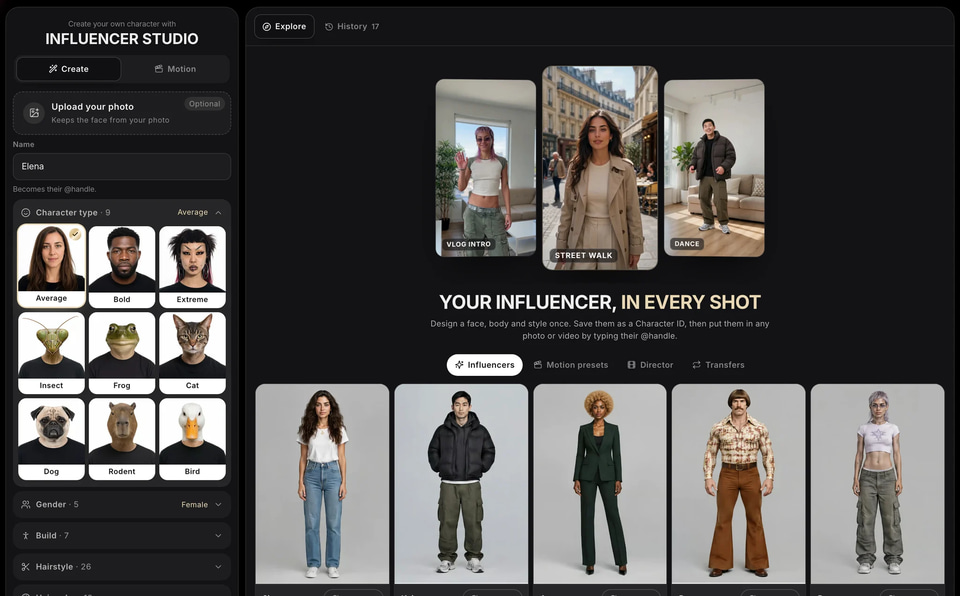Open the Street Walk preview card
This screenshot has width=960, height=596.
(x=600, y=168)
